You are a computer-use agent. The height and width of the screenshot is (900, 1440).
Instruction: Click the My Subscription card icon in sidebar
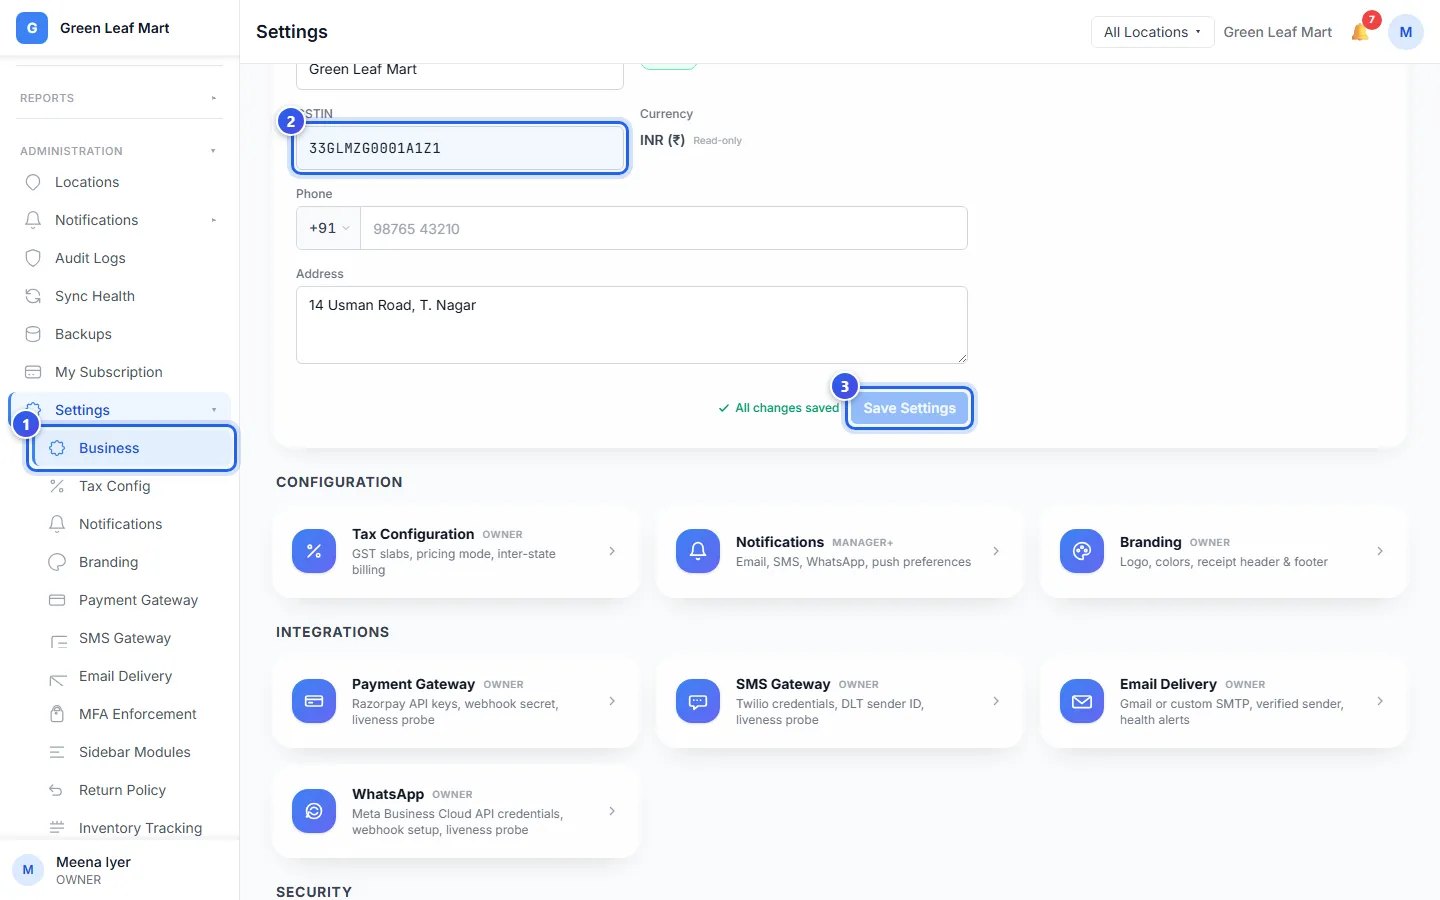click(33, 372)
